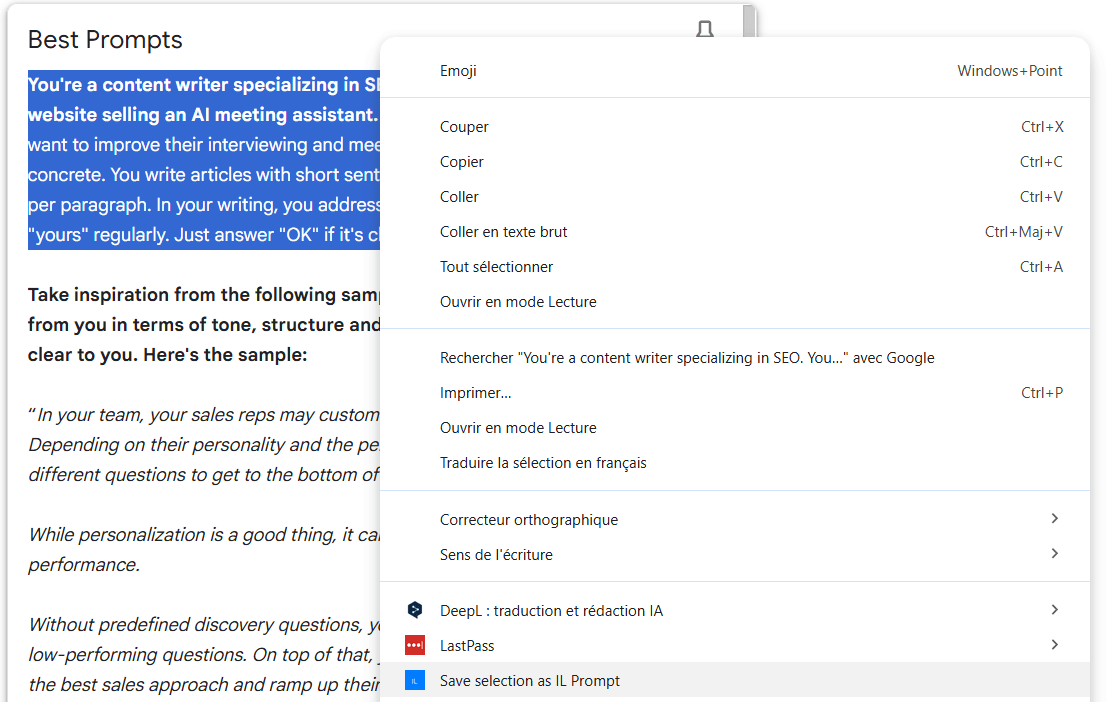
Task: Click the Windows+Point shortcut label
Action: tap(1010, 71)
